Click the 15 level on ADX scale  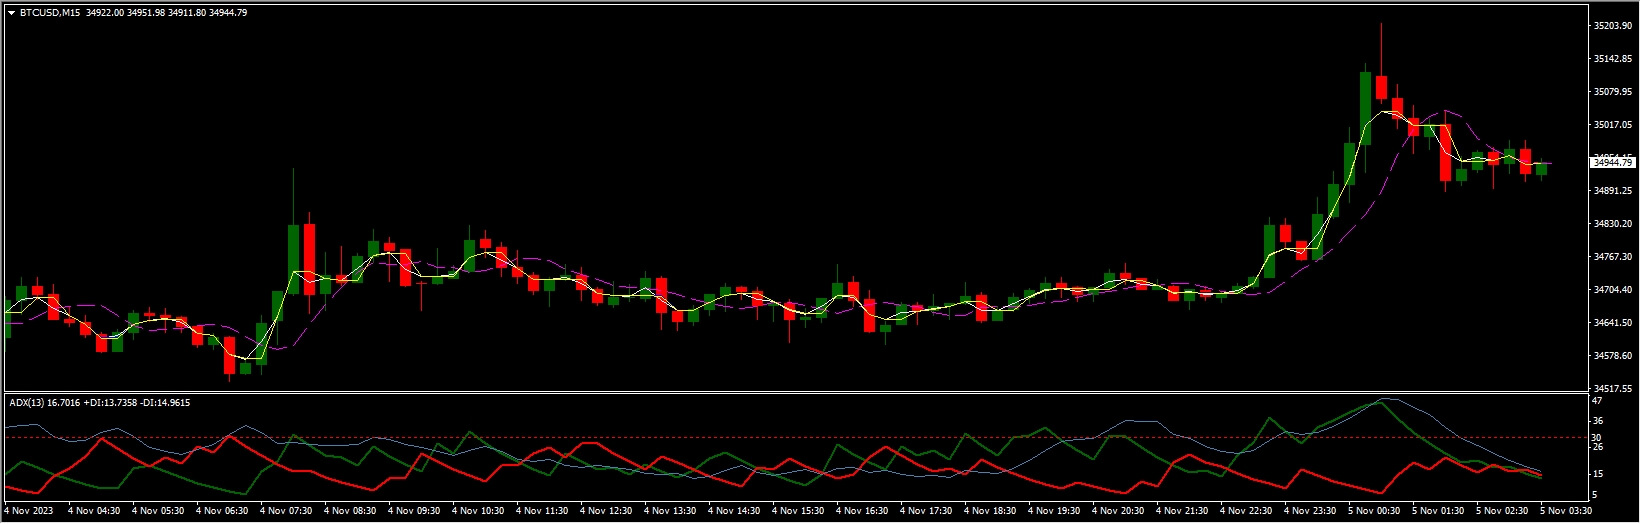tap(1598, 474)
